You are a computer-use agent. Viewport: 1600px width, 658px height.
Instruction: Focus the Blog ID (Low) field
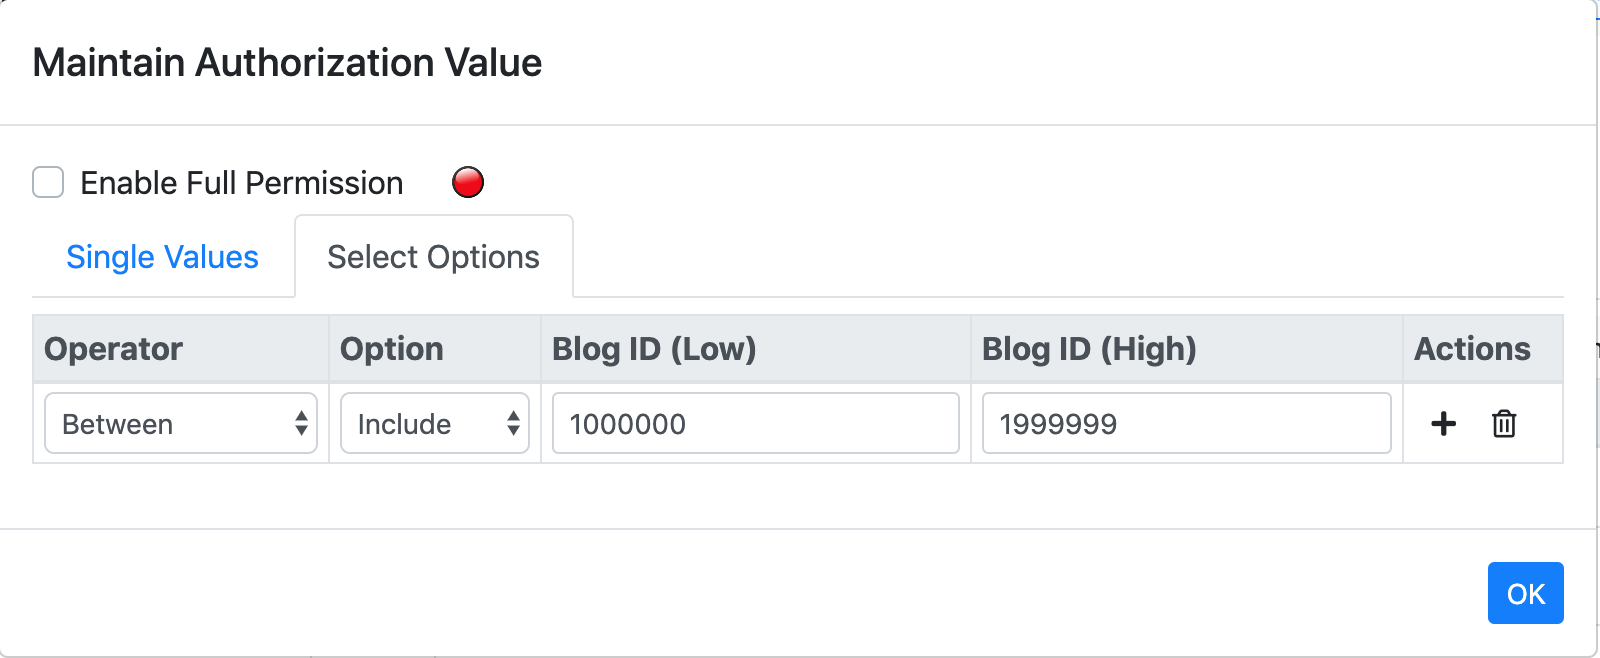[756, 423]
